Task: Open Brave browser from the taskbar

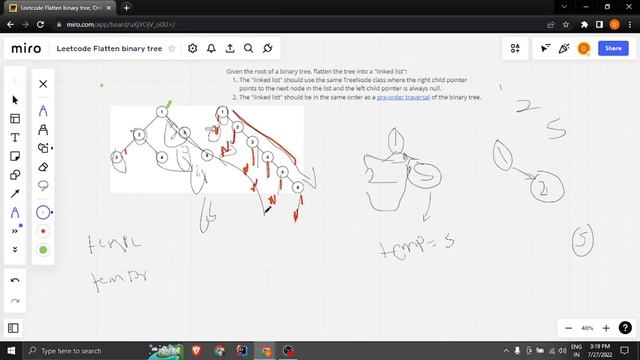Action: coord(196,351)
